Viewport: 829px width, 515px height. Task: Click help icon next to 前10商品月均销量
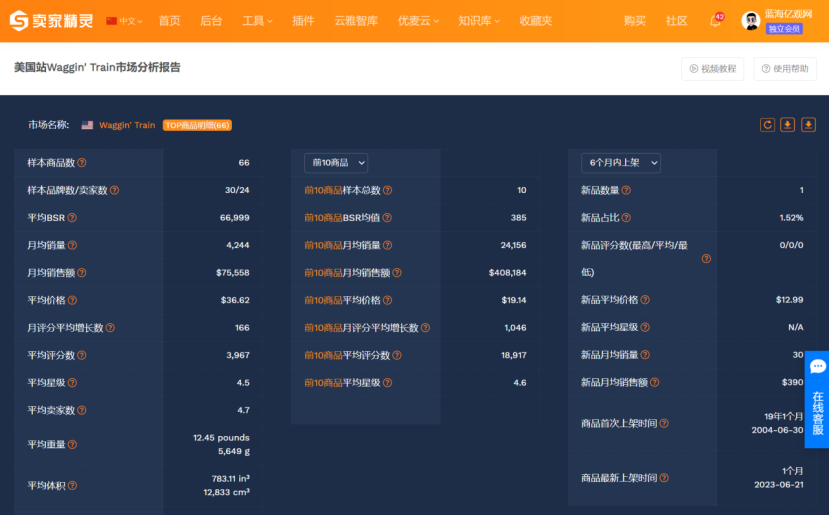click(x=388, y=245)
